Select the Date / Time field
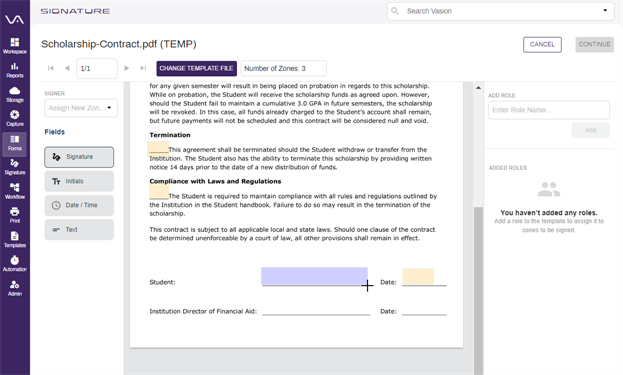The image size is (623, 375). 79,205
